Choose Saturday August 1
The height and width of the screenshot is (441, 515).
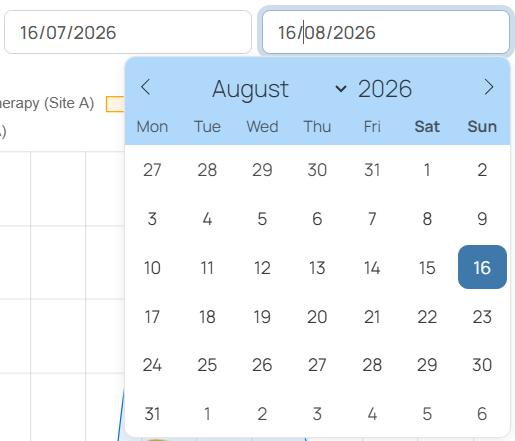[x=427, y=170]
